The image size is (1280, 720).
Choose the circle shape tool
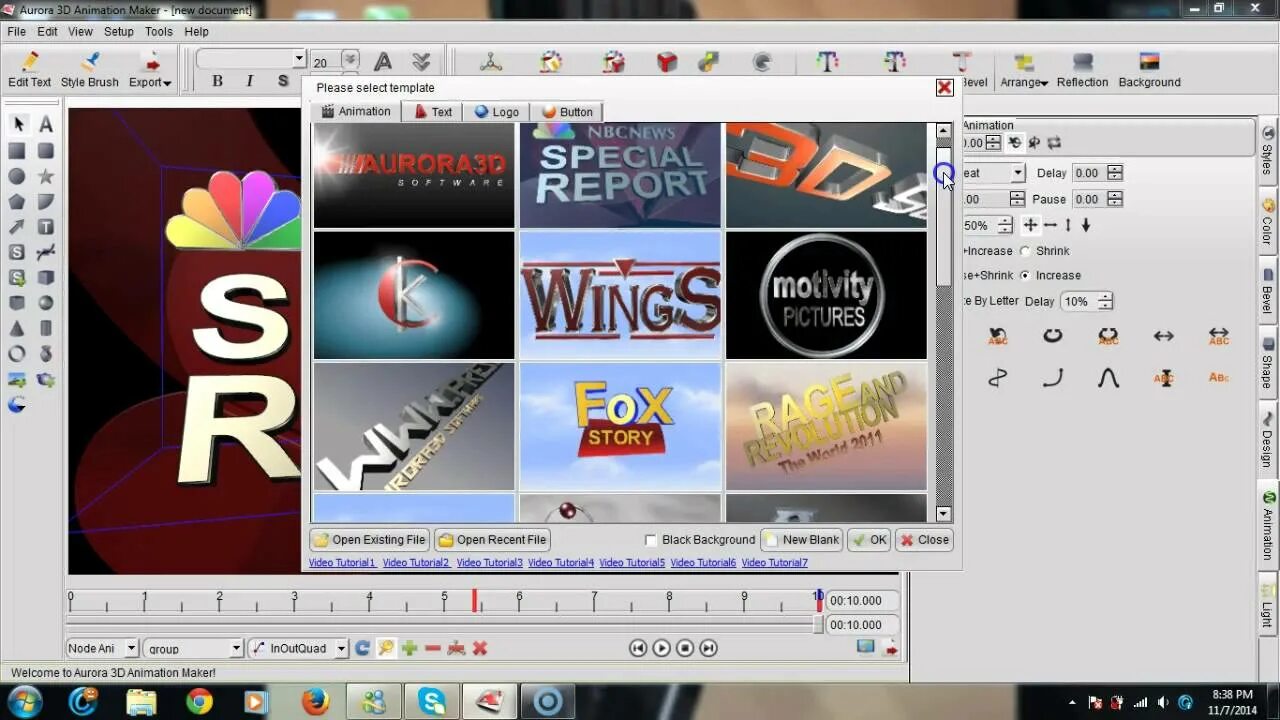[x=18, y=176]
